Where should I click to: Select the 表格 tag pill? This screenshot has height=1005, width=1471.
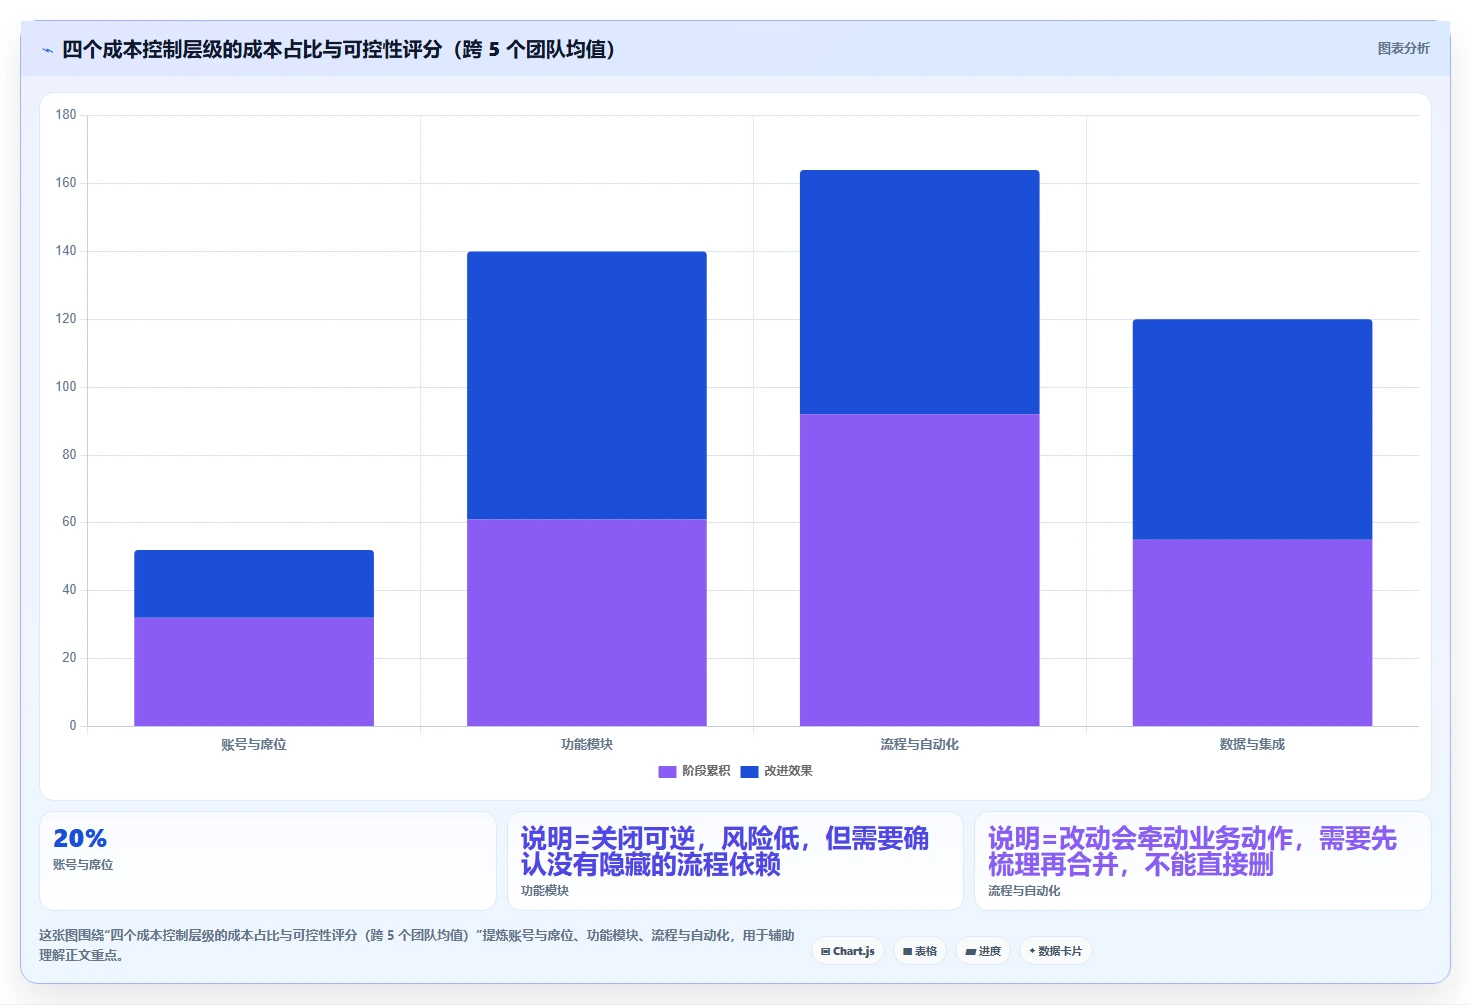[x=920, y=951]
